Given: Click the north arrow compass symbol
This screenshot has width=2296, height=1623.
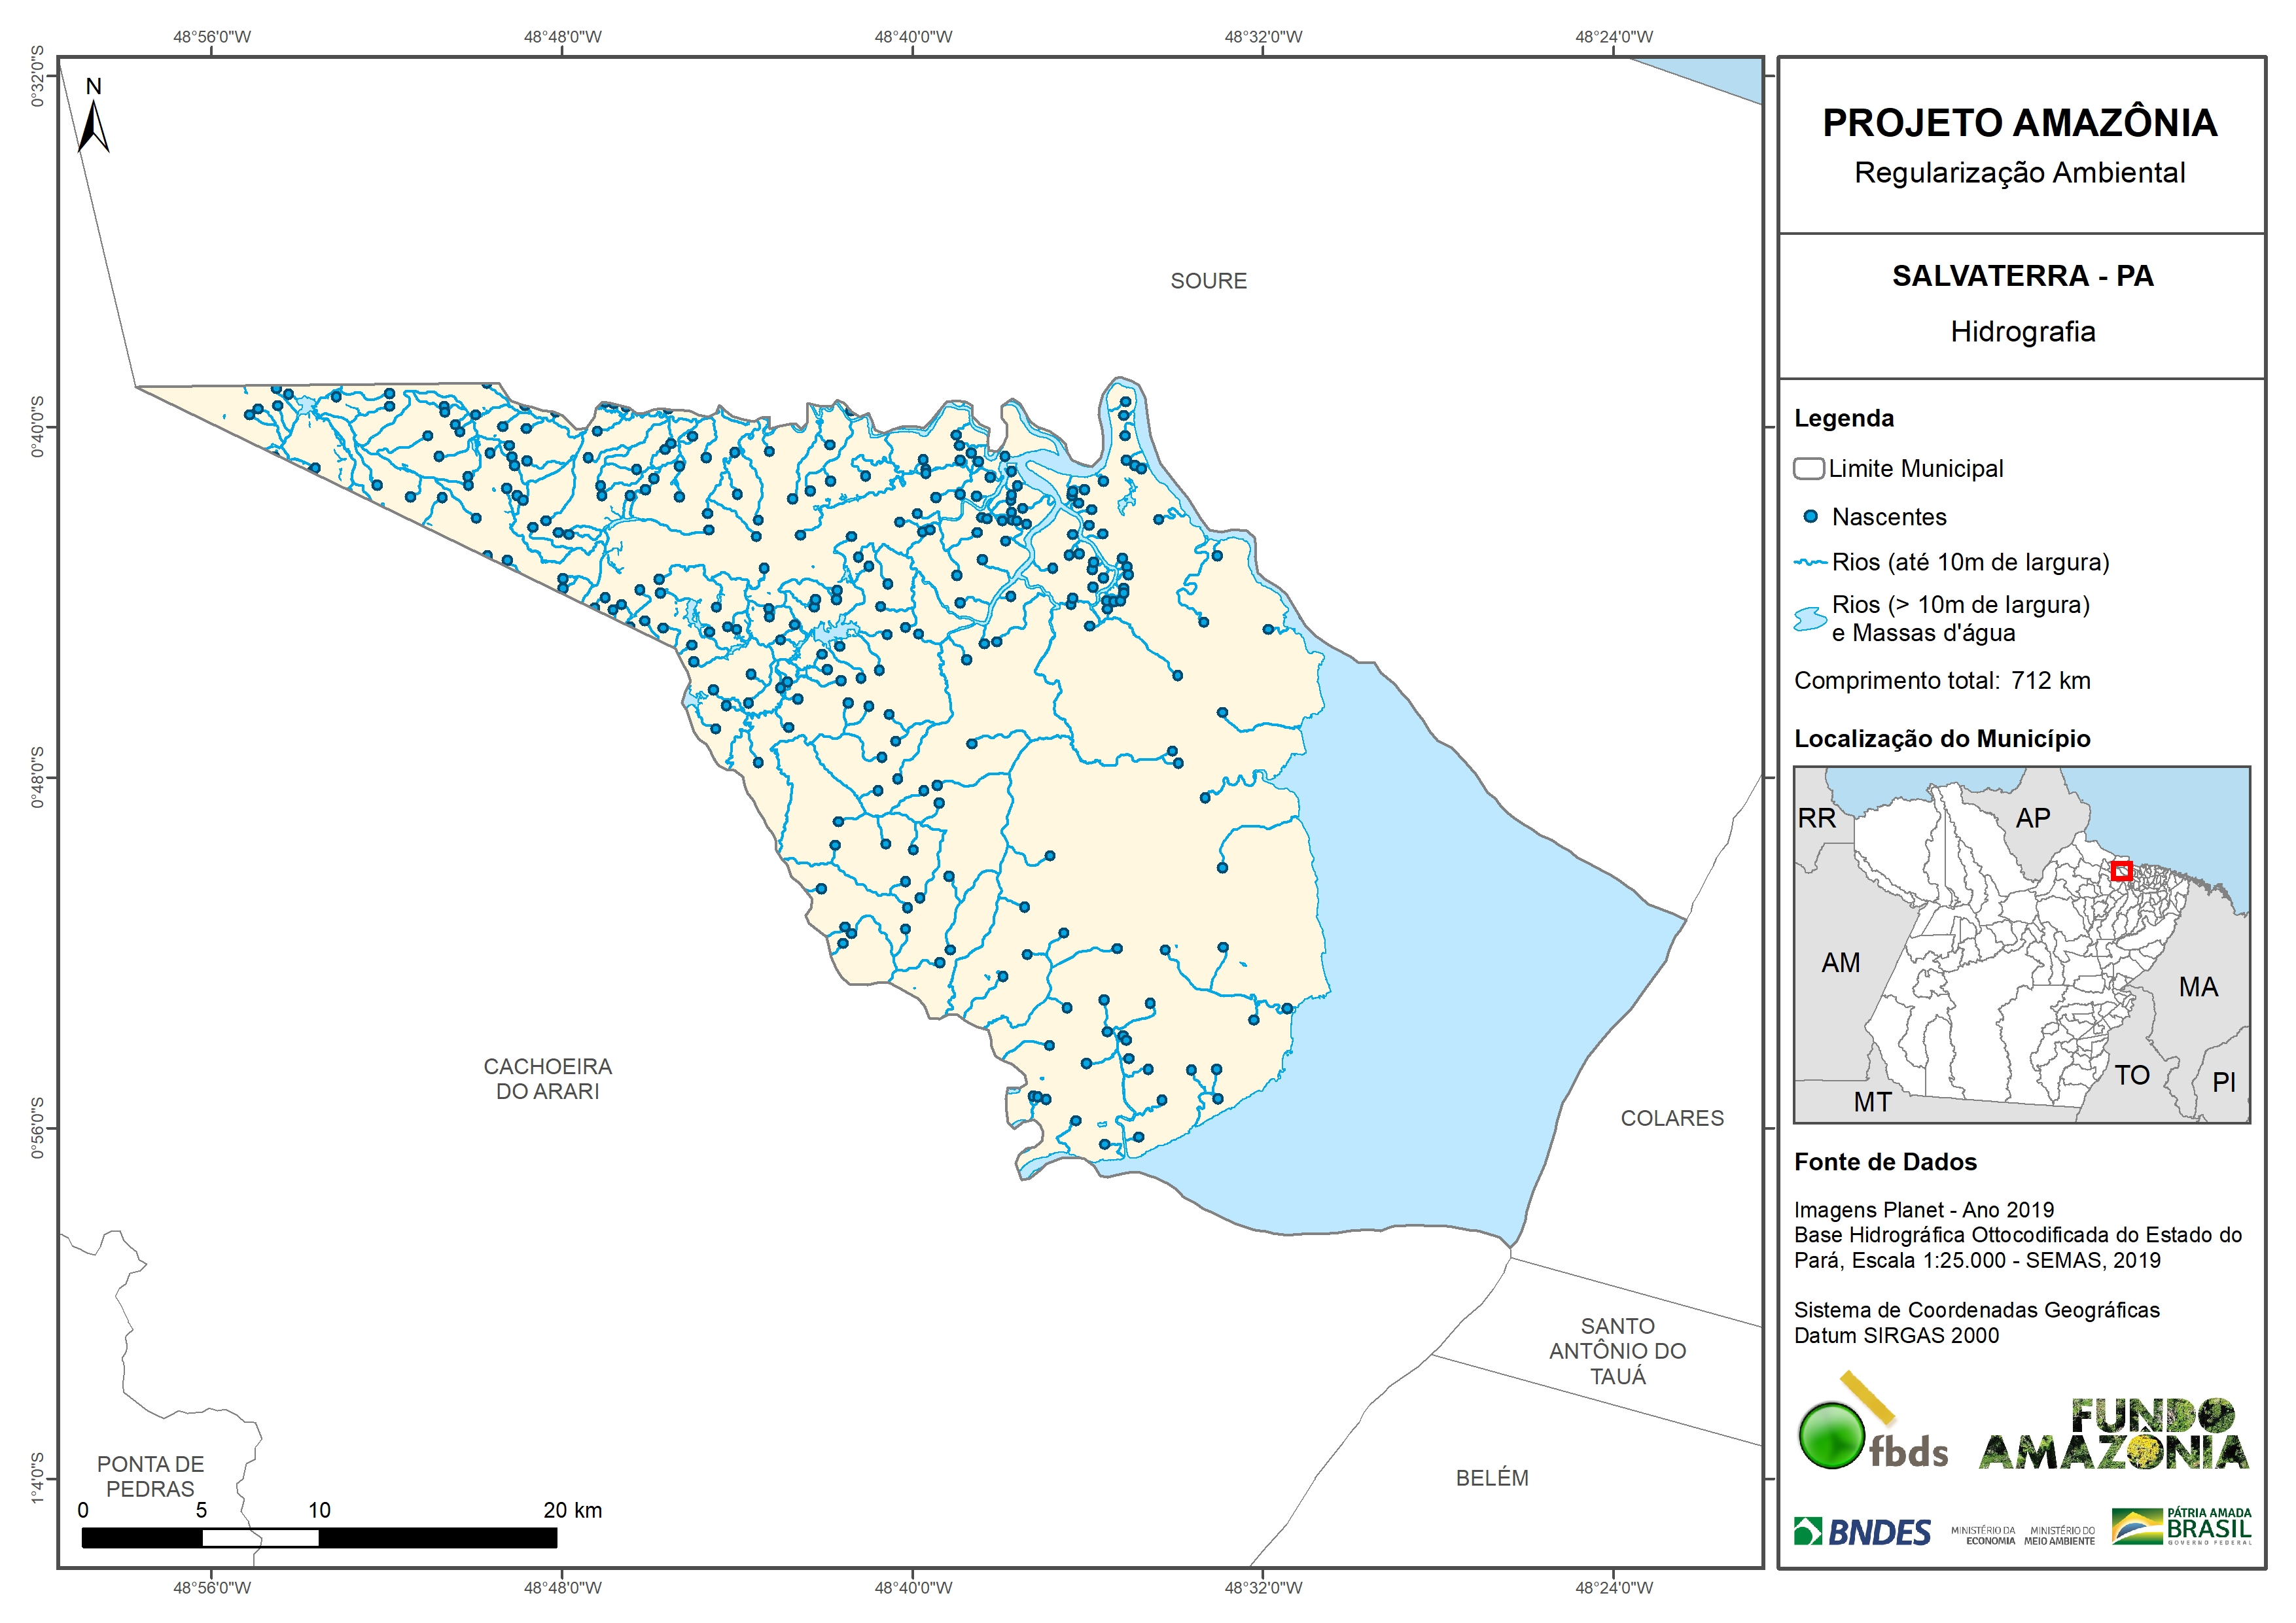Looking at the screenshot, I should [x=93, y=126].
